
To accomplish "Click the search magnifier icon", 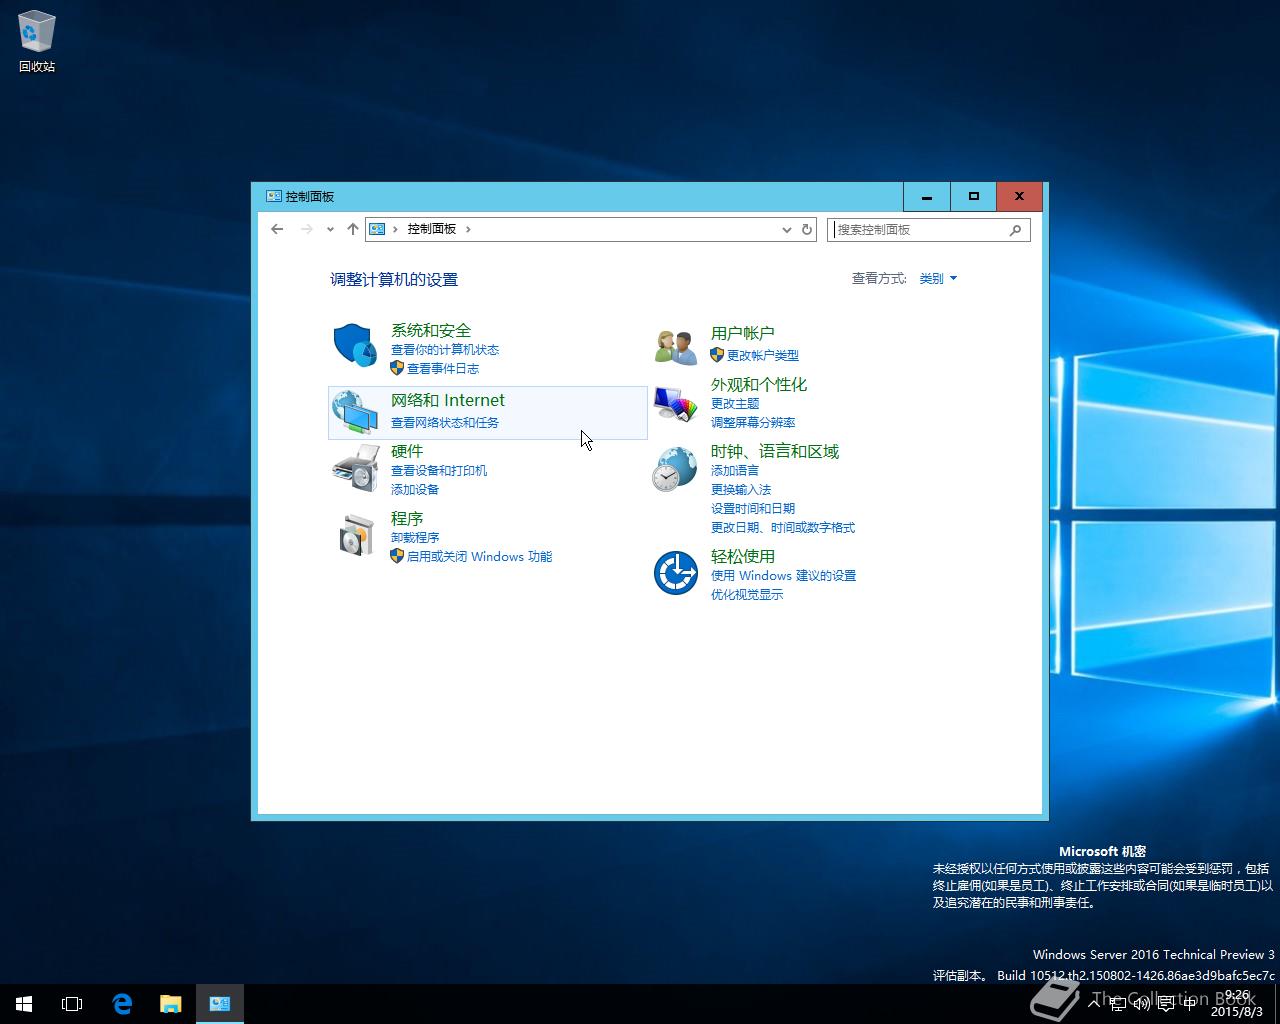I will (x=1015, y=230).
